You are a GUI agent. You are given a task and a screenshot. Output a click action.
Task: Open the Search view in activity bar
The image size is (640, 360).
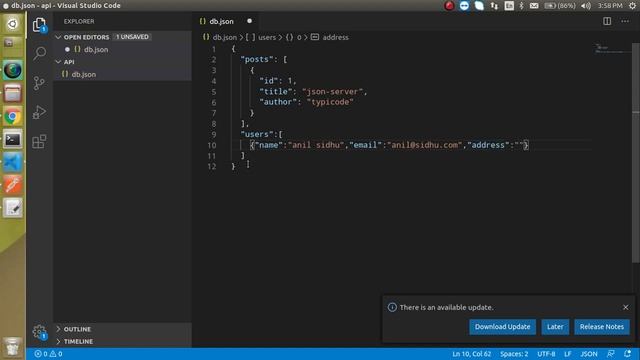tap(39, 53)
